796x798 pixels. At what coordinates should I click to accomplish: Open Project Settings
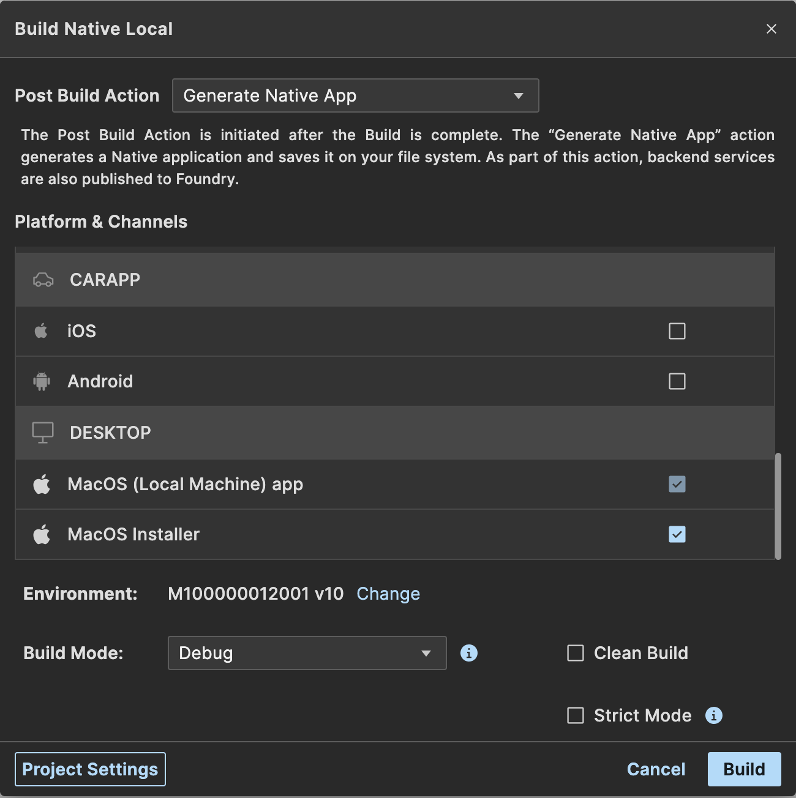point(90,769)
